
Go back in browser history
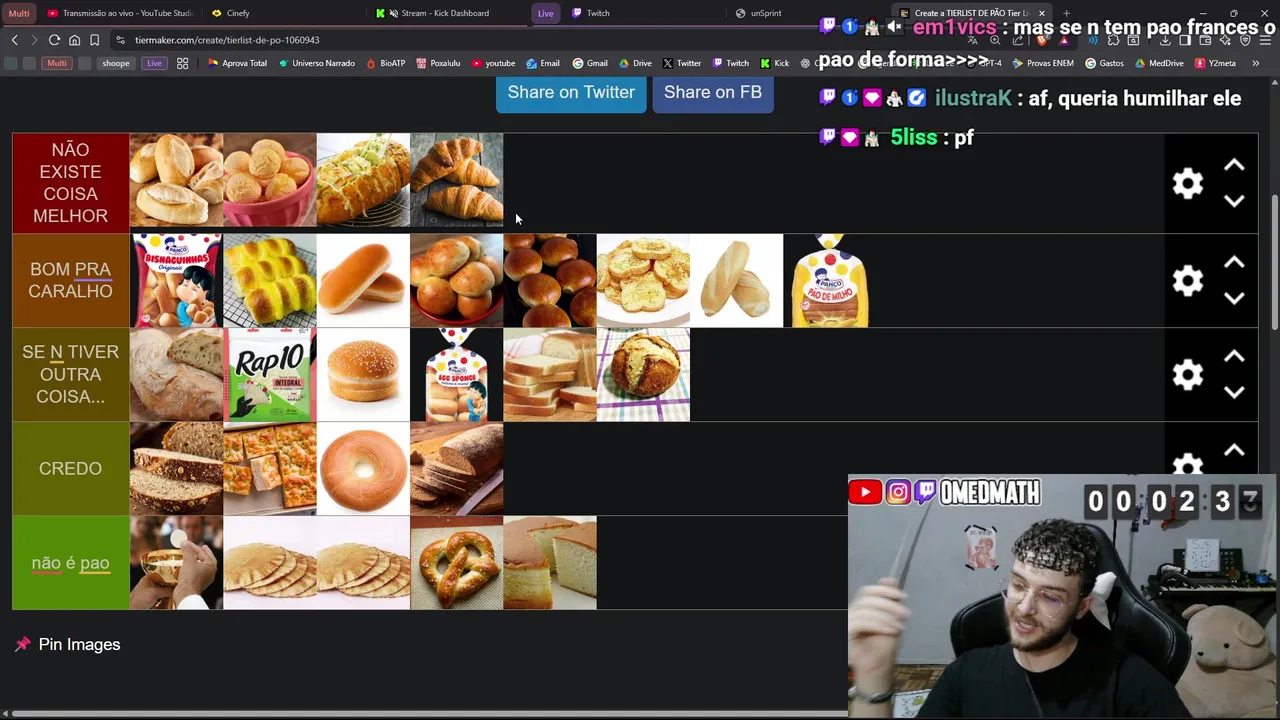click(x=14, y=40)
